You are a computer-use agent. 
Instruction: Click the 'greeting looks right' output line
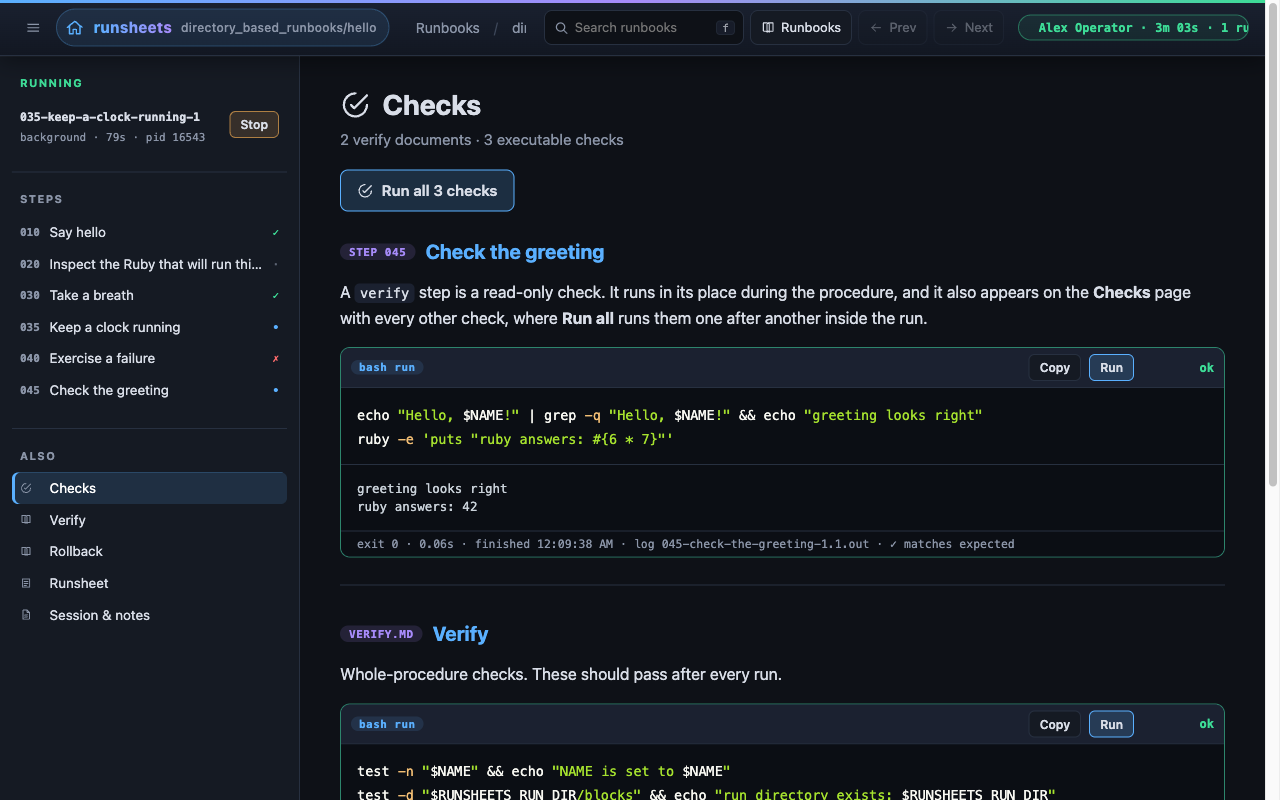point(432,489)
